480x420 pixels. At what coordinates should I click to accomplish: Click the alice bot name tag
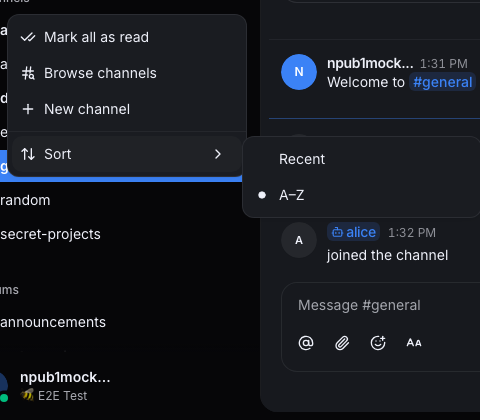(x=354, y=232)
